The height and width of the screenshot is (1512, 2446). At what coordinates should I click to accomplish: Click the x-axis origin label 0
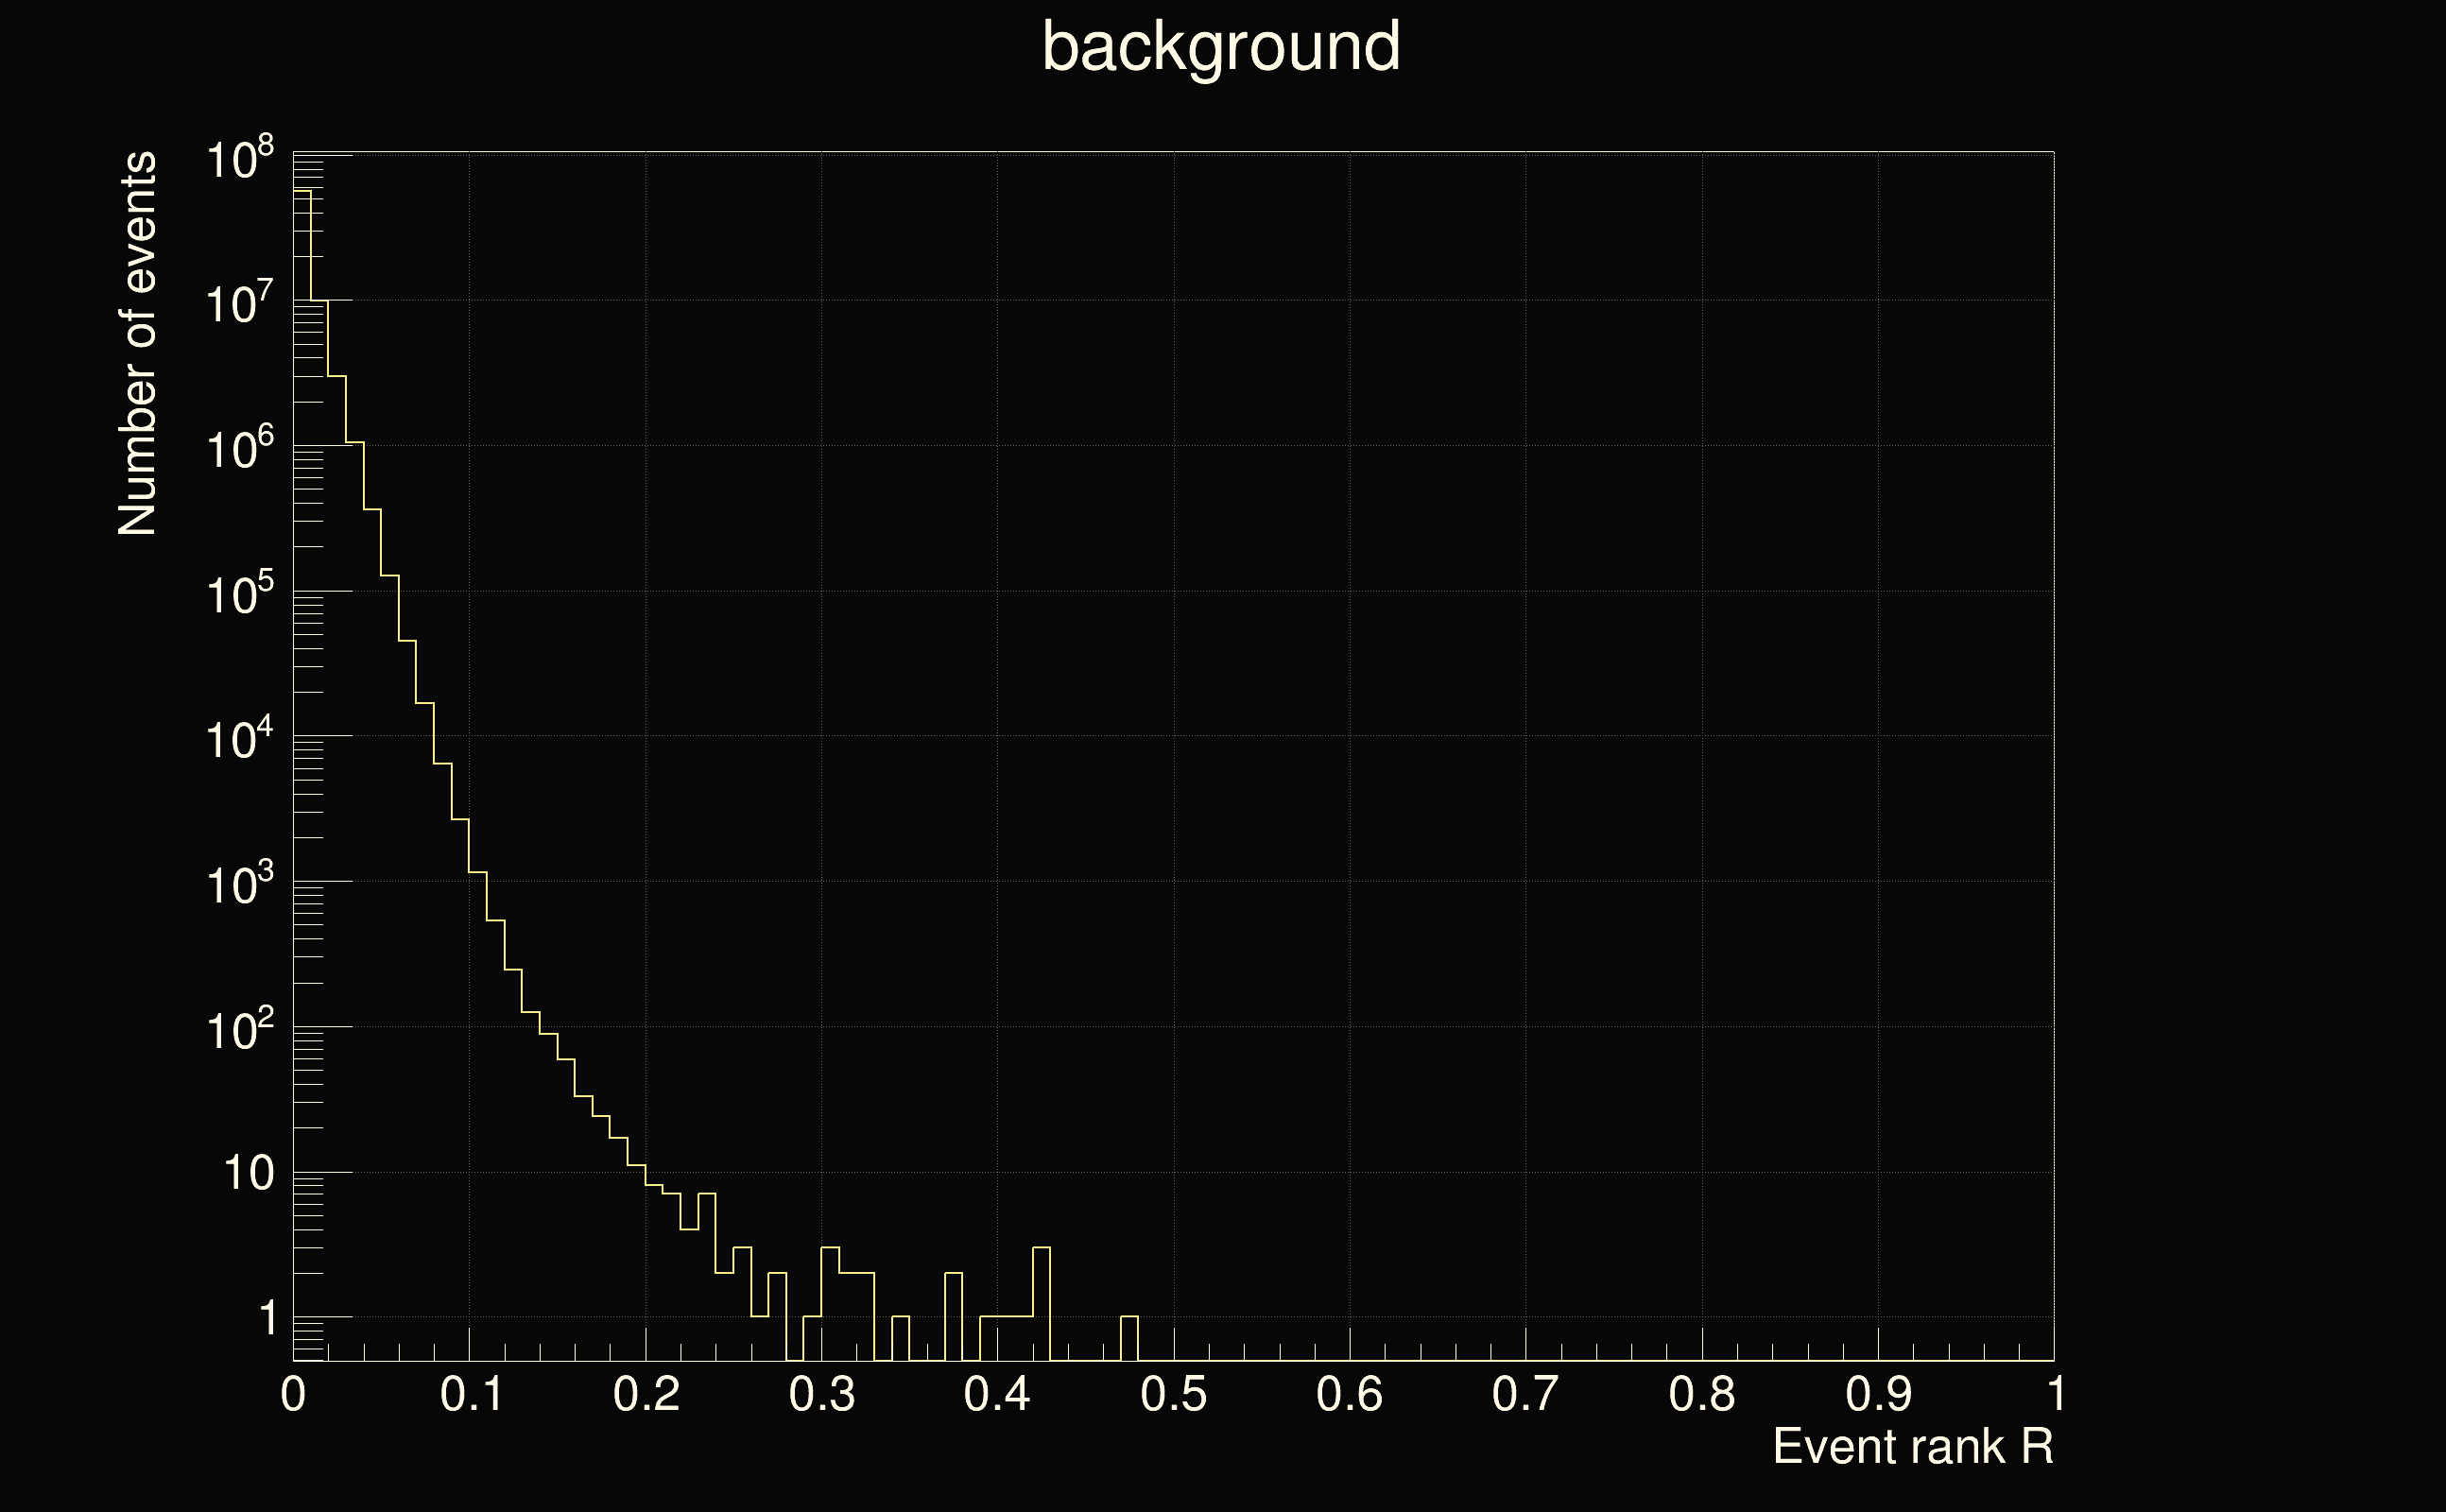[293, 1394]
